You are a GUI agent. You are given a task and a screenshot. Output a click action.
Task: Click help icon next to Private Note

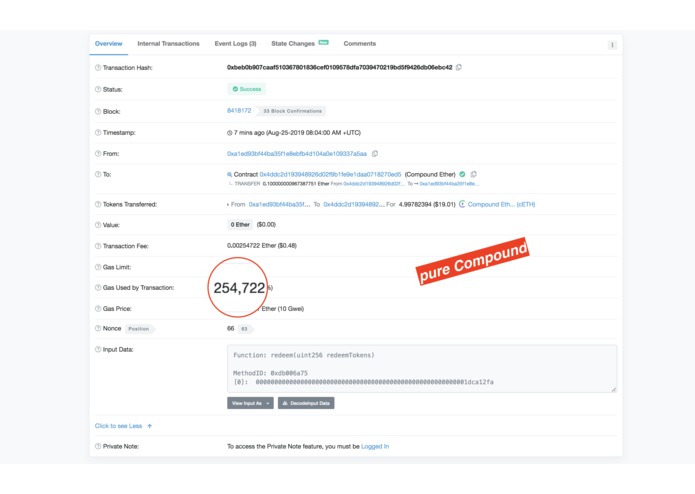click(98, 447)
